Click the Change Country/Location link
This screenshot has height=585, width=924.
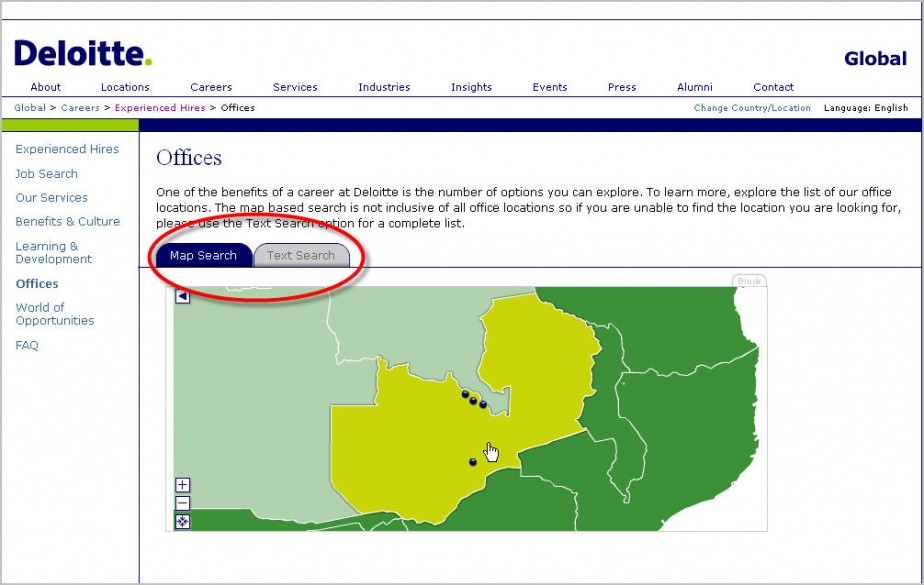click(752, 108)
